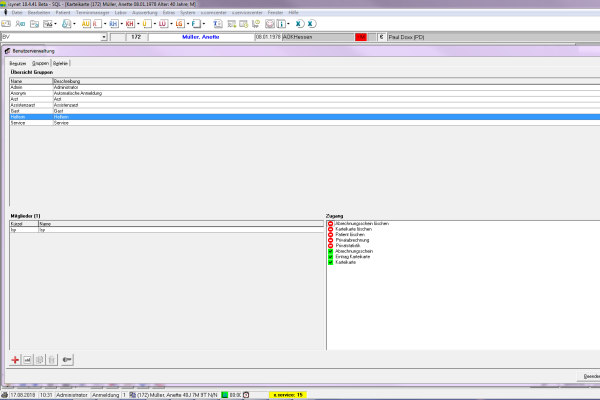The image size is (600, 400).
Task: Click the text document T icon
Action: click(218, 24)
